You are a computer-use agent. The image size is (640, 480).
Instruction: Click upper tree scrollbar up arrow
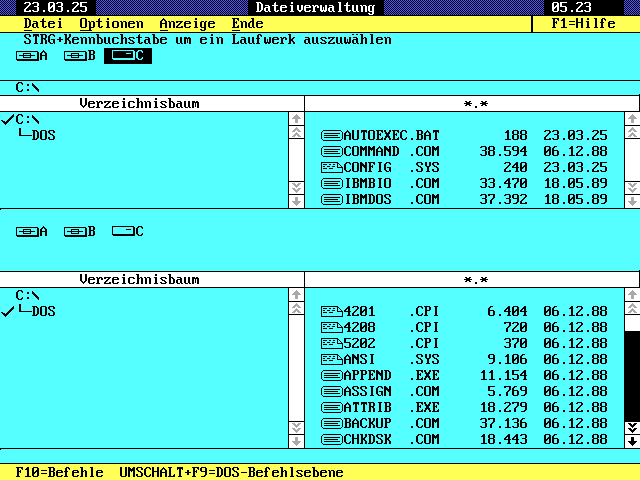click(x=296, y=119)
